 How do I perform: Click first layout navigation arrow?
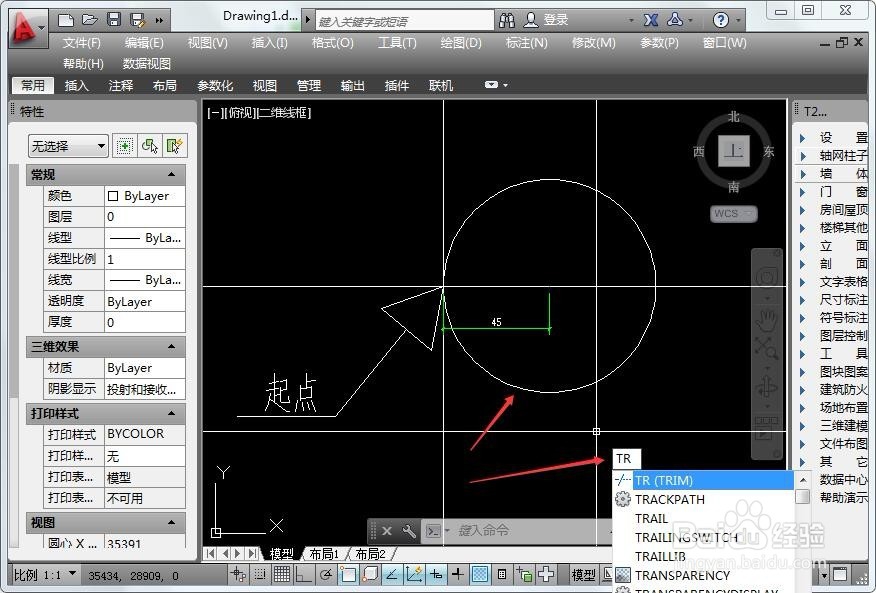pyautogui.click(x=210, y=553)
